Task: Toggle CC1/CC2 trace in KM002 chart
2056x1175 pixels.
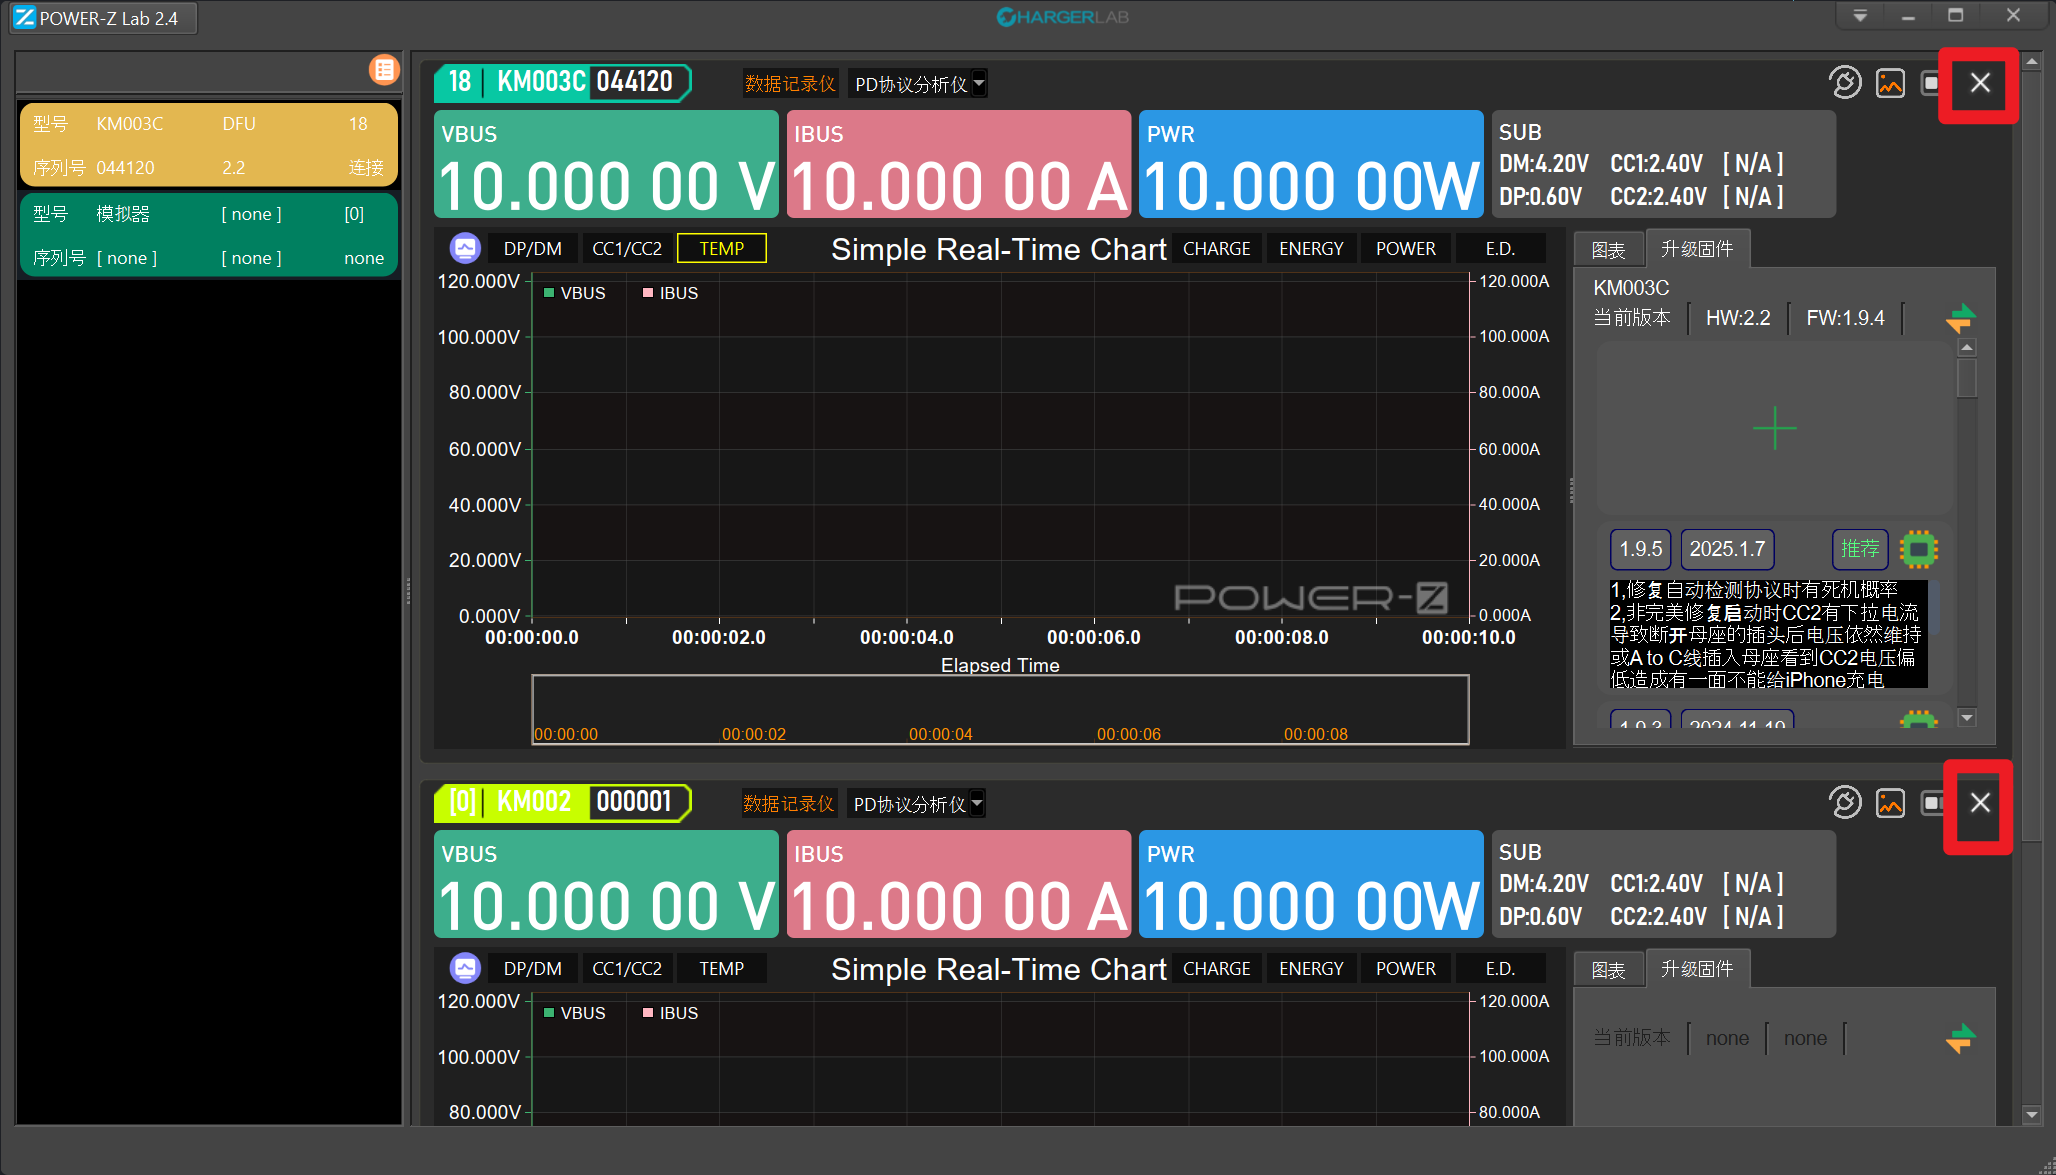Action: point(627,968)
